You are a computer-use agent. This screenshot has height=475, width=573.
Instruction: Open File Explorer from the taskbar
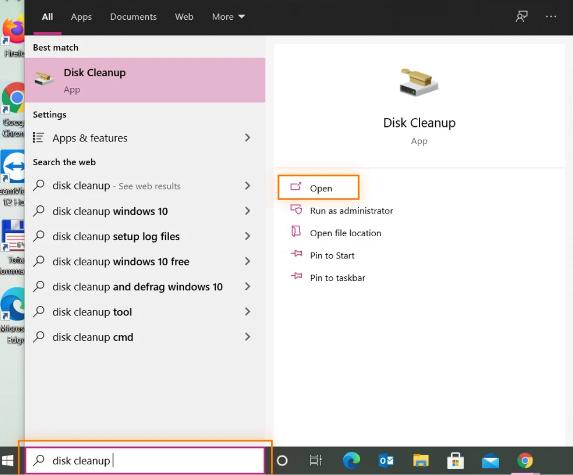click(x=421, y=460)
